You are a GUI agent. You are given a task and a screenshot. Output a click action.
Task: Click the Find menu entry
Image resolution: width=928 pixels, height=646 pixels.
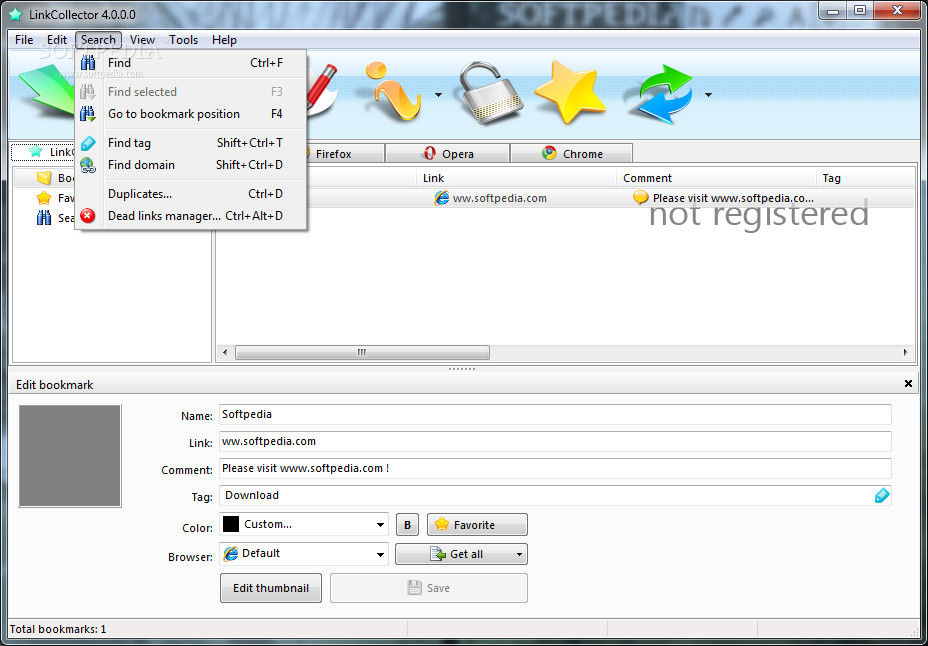tap(190, 63)
